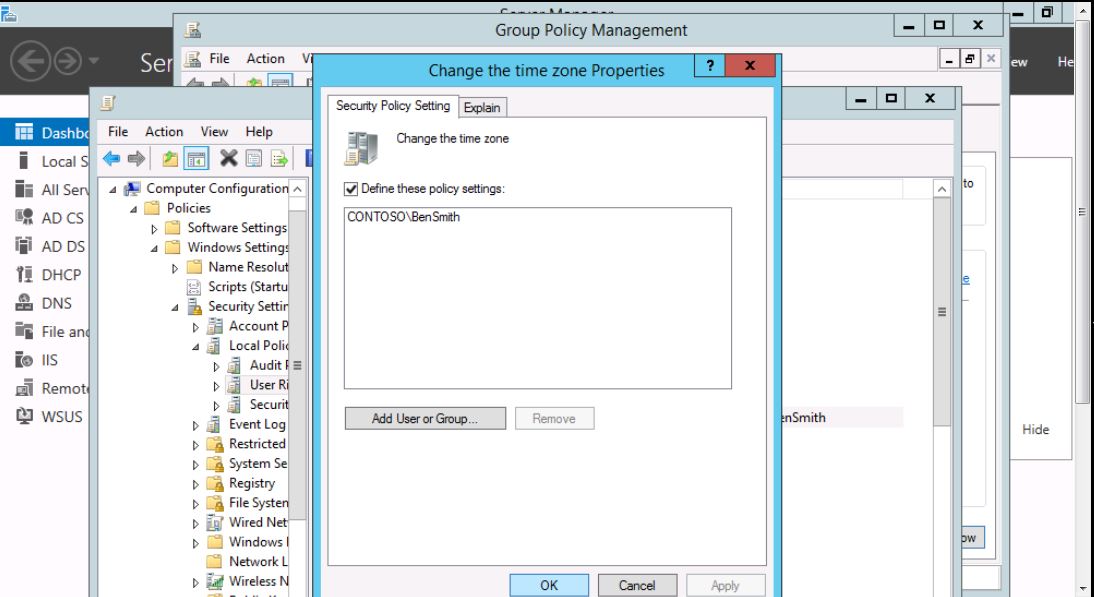Expand the Registry tree node

(196, 484)
